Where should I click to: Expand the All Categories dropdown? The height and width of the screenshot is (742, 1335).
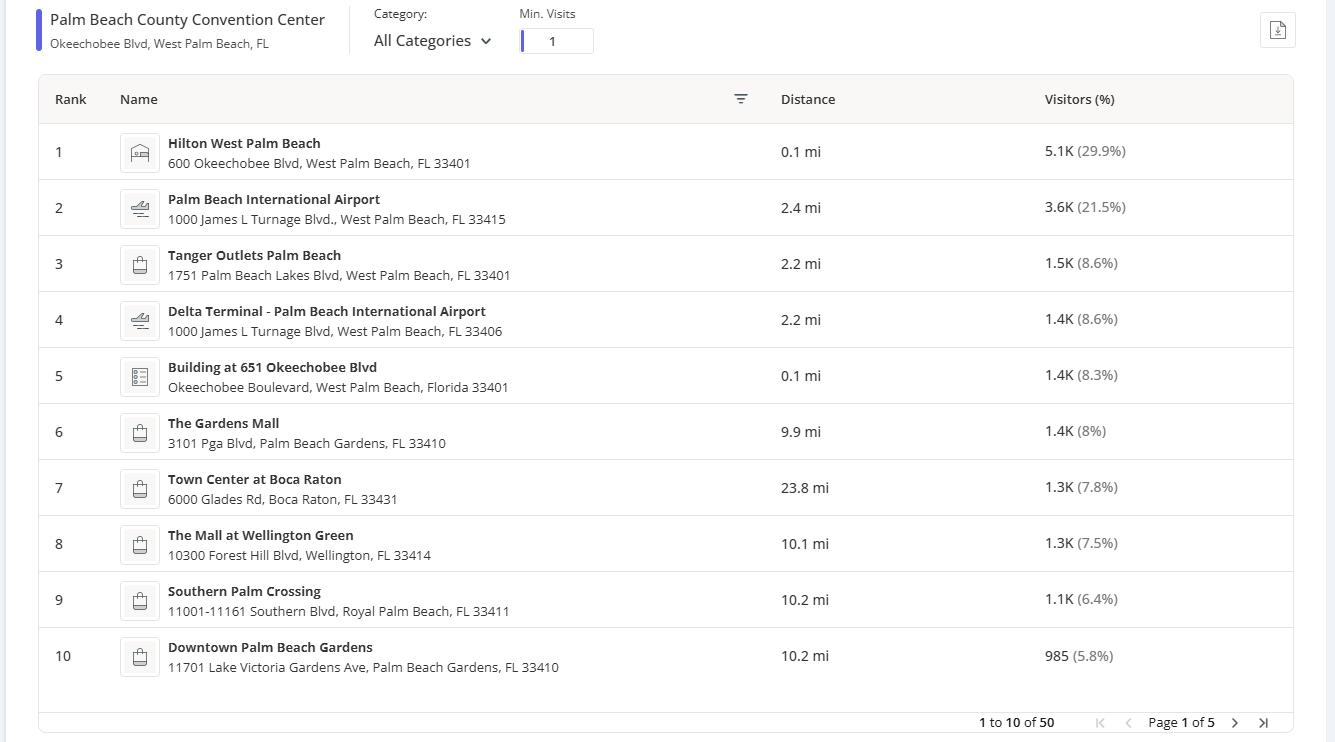pyautogui.click(x=432, y=41)
